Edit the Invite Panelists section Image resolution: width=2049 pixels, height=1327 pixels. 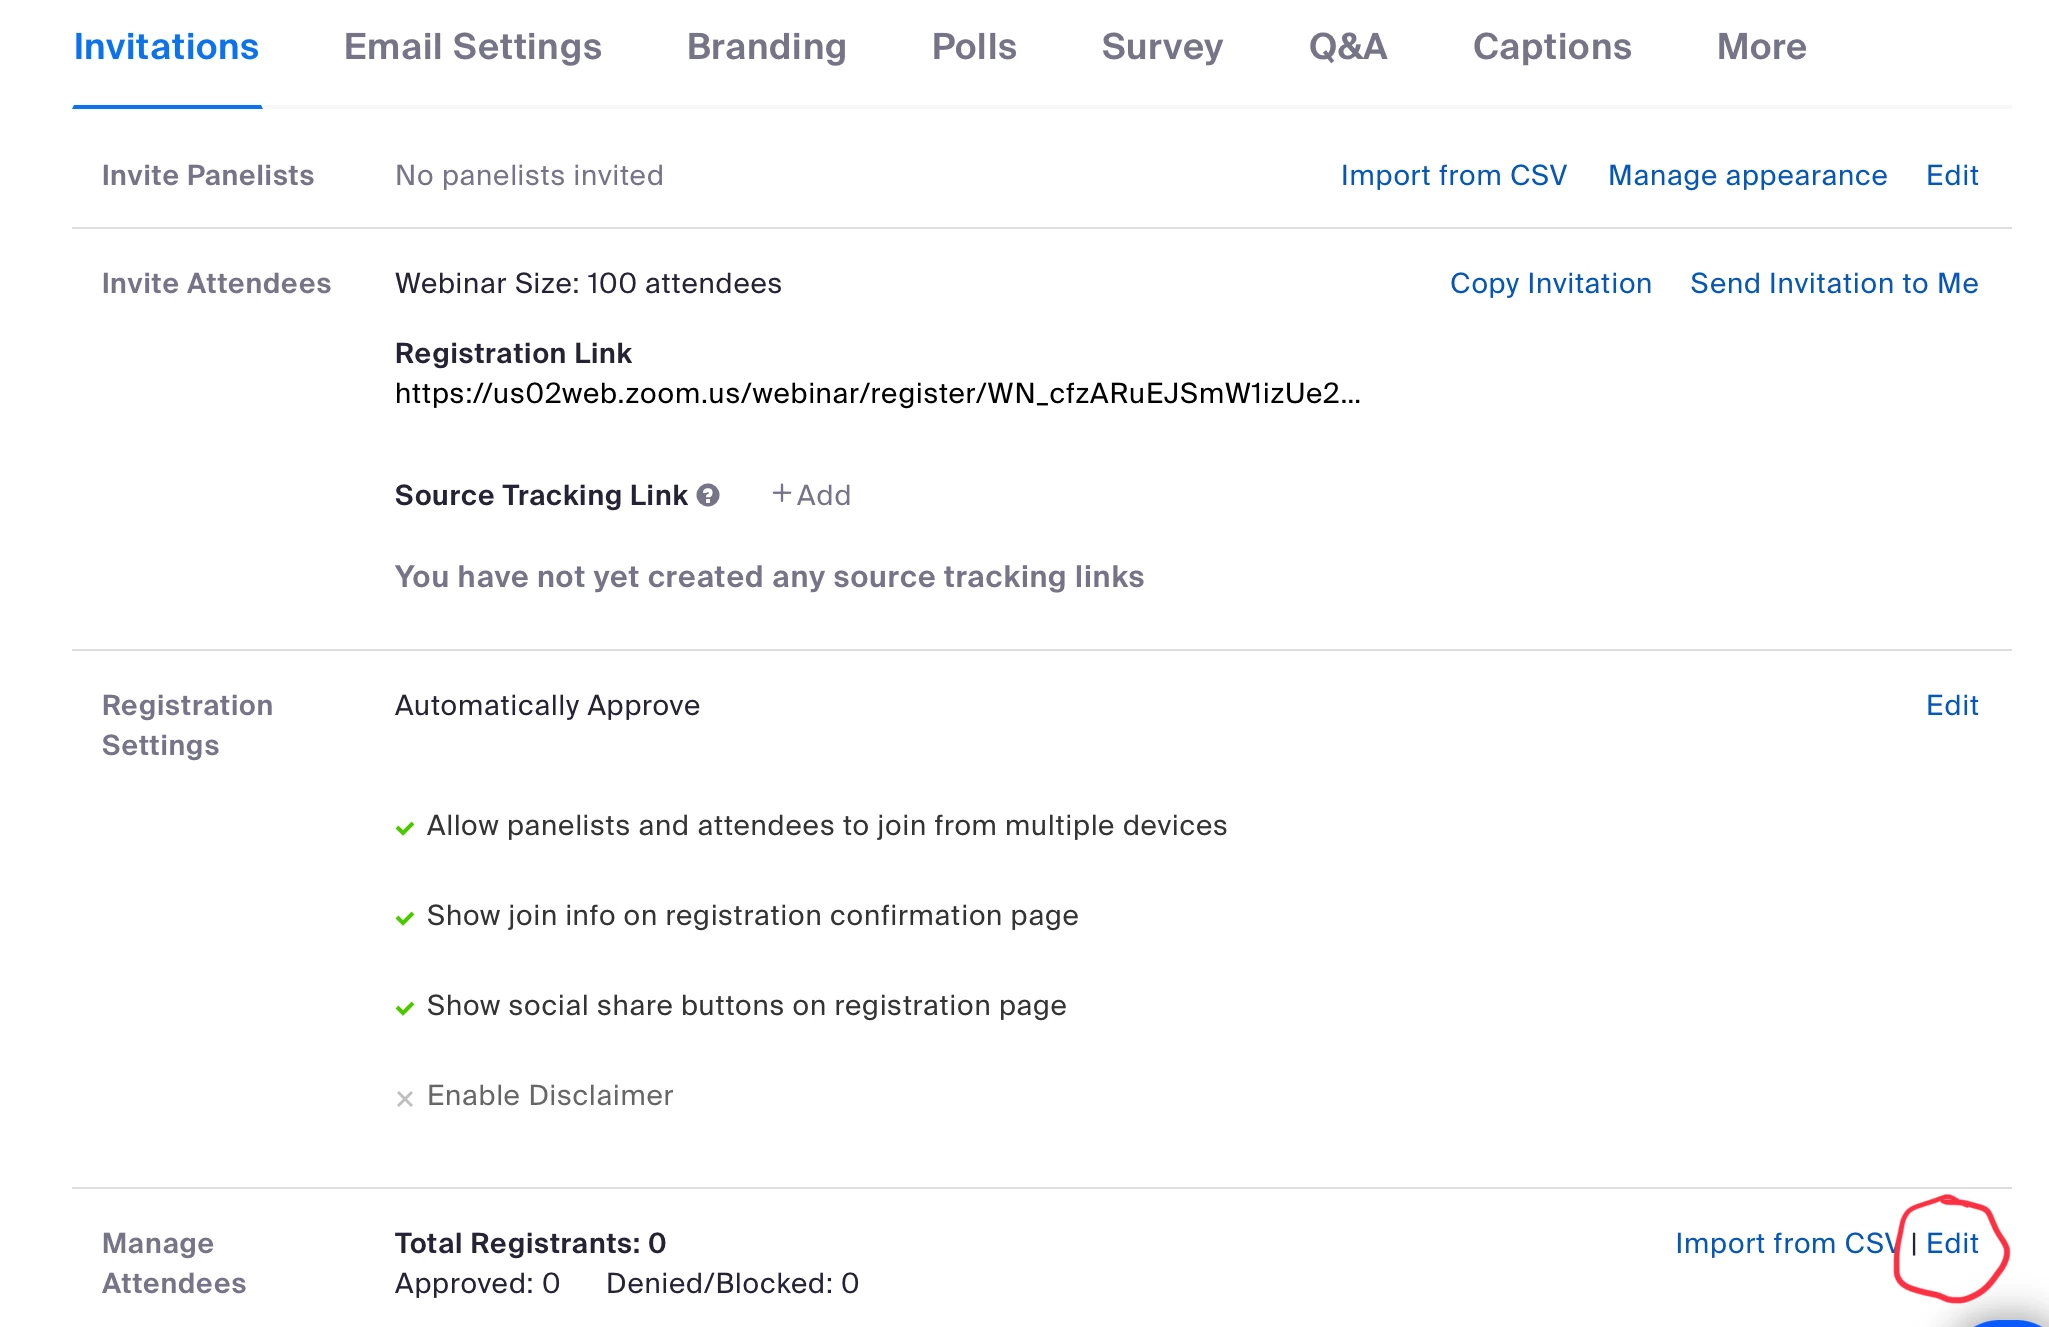1952,175
